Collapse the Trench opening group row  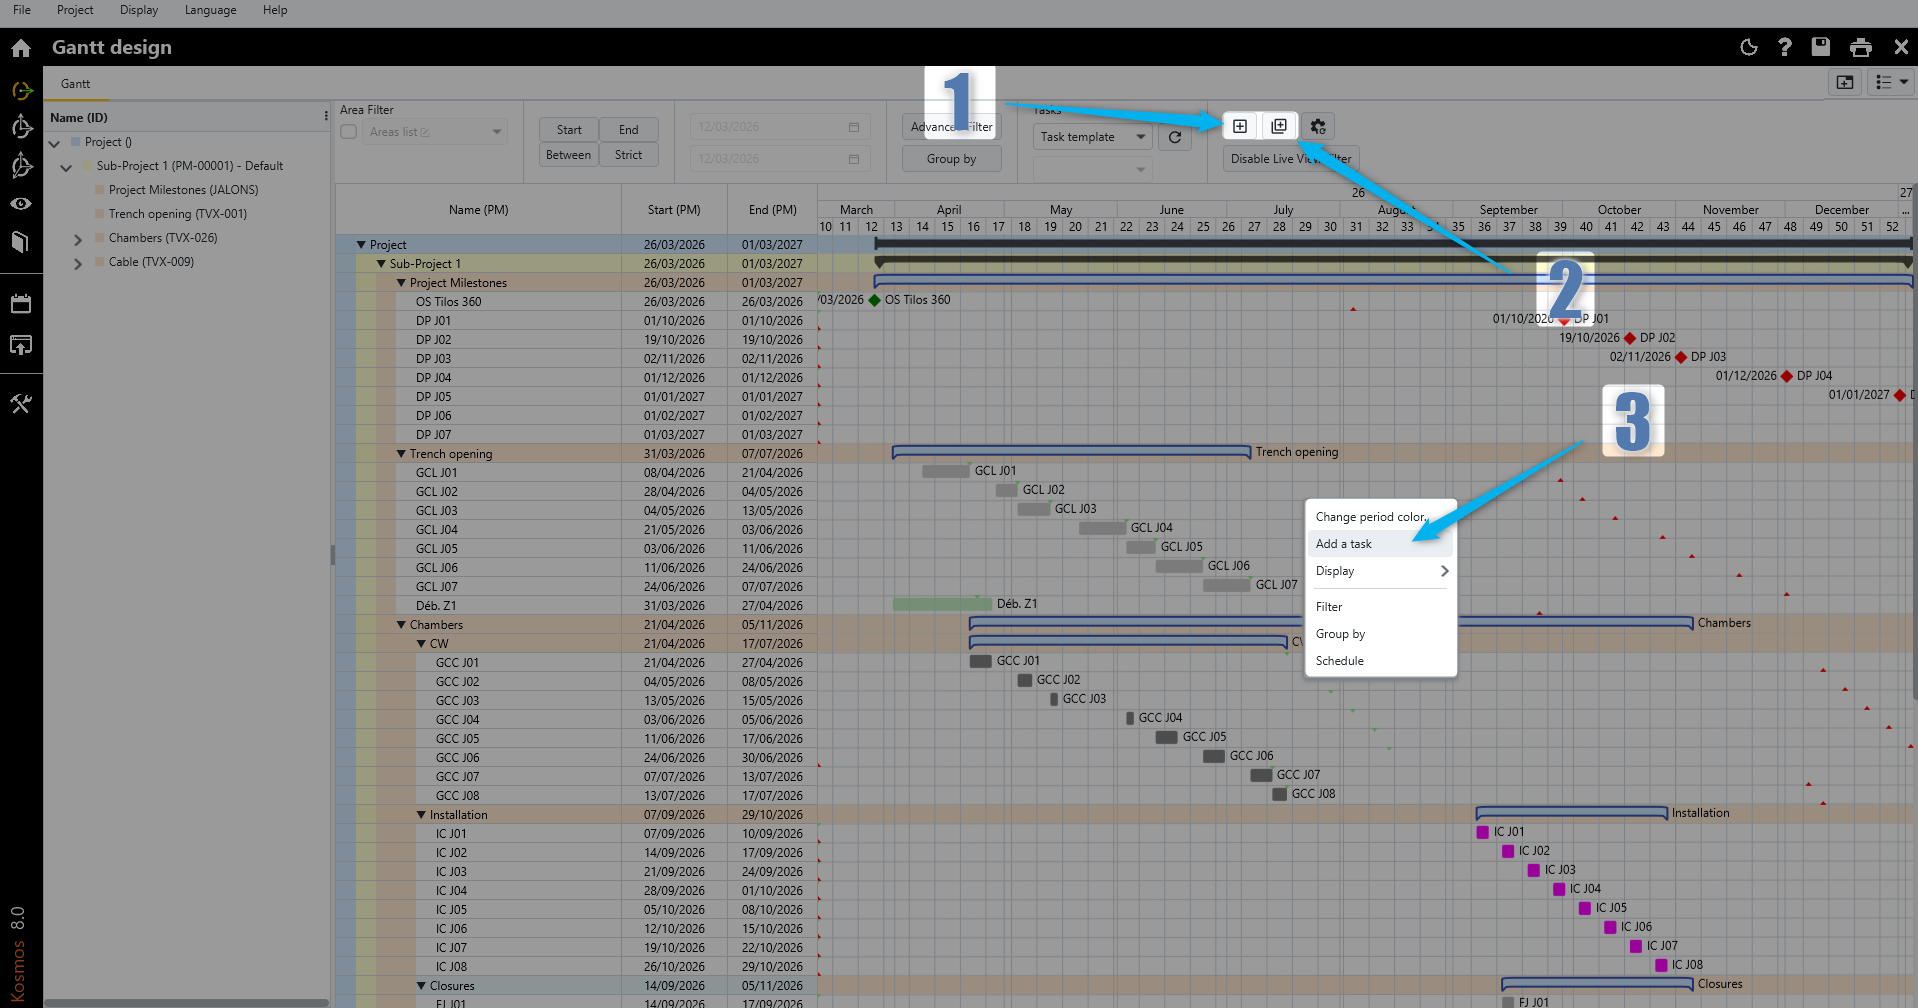pyautogui.click(x=401, y=454)
